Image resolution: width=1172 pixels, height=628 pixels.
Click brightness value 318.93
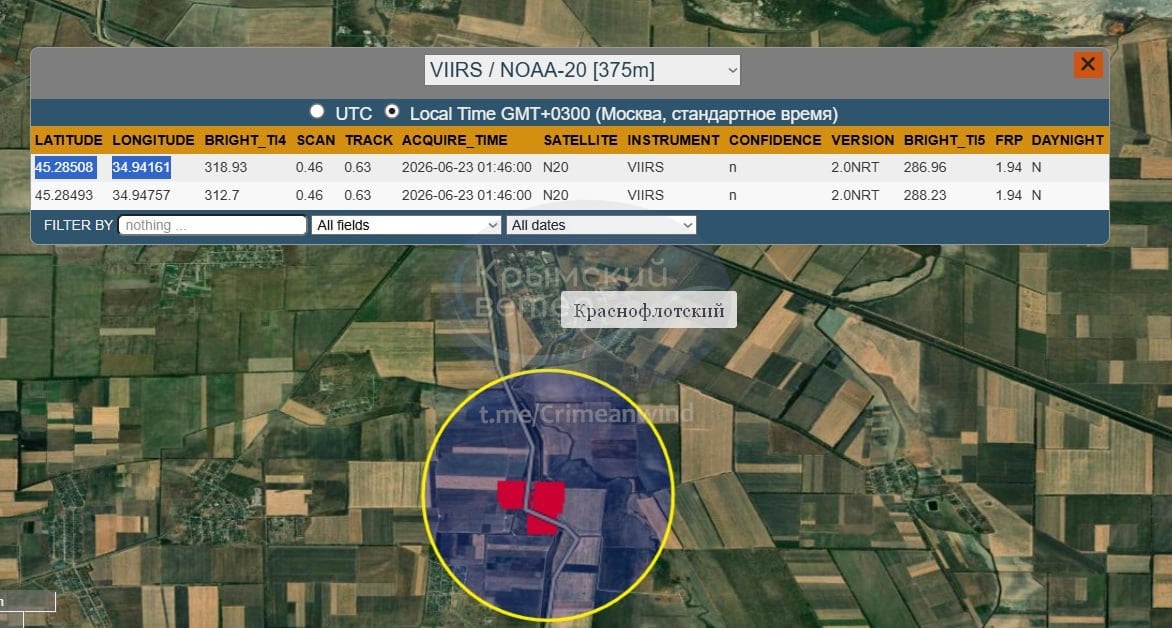pyautogui.click(x=226, y=167)
